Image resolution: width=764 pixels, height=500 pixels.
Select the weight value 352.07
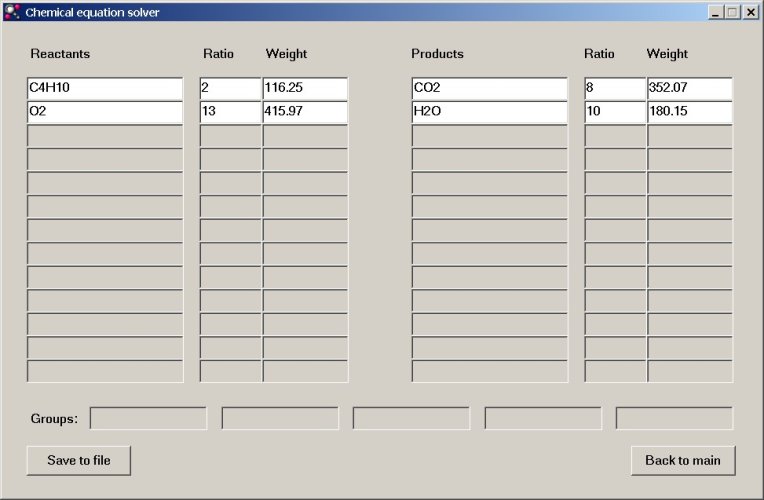tap(690, 88)
